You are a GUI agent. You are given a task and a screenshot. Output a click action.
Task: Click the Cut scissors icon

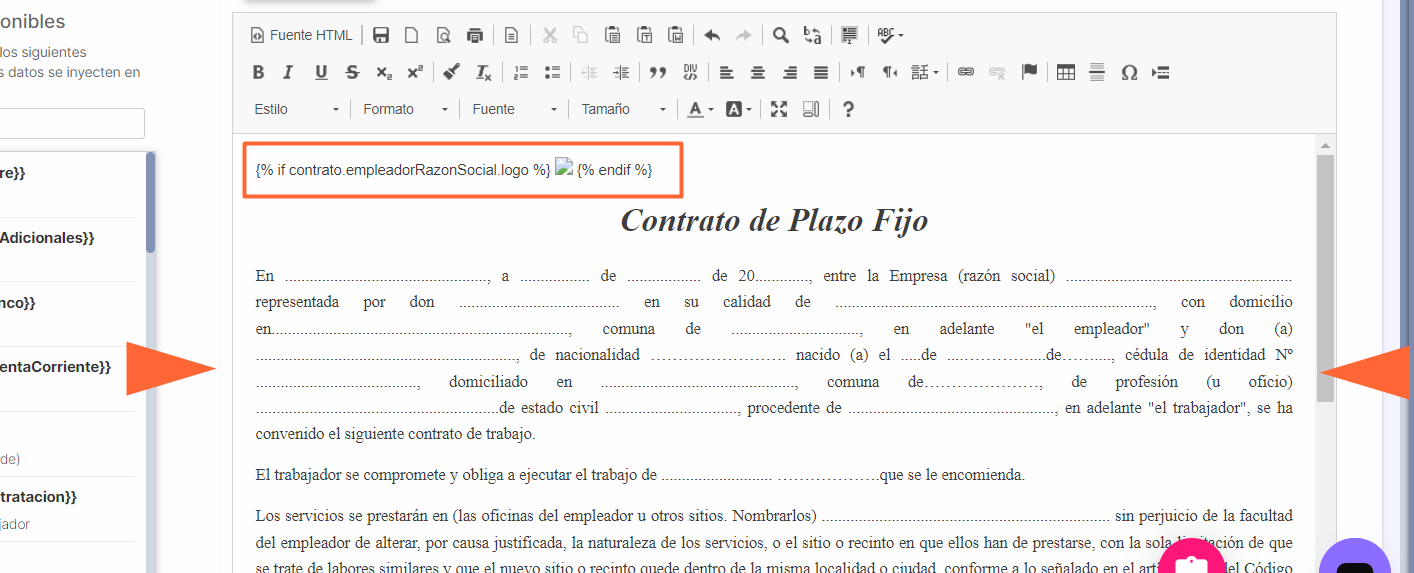[549, 35]
